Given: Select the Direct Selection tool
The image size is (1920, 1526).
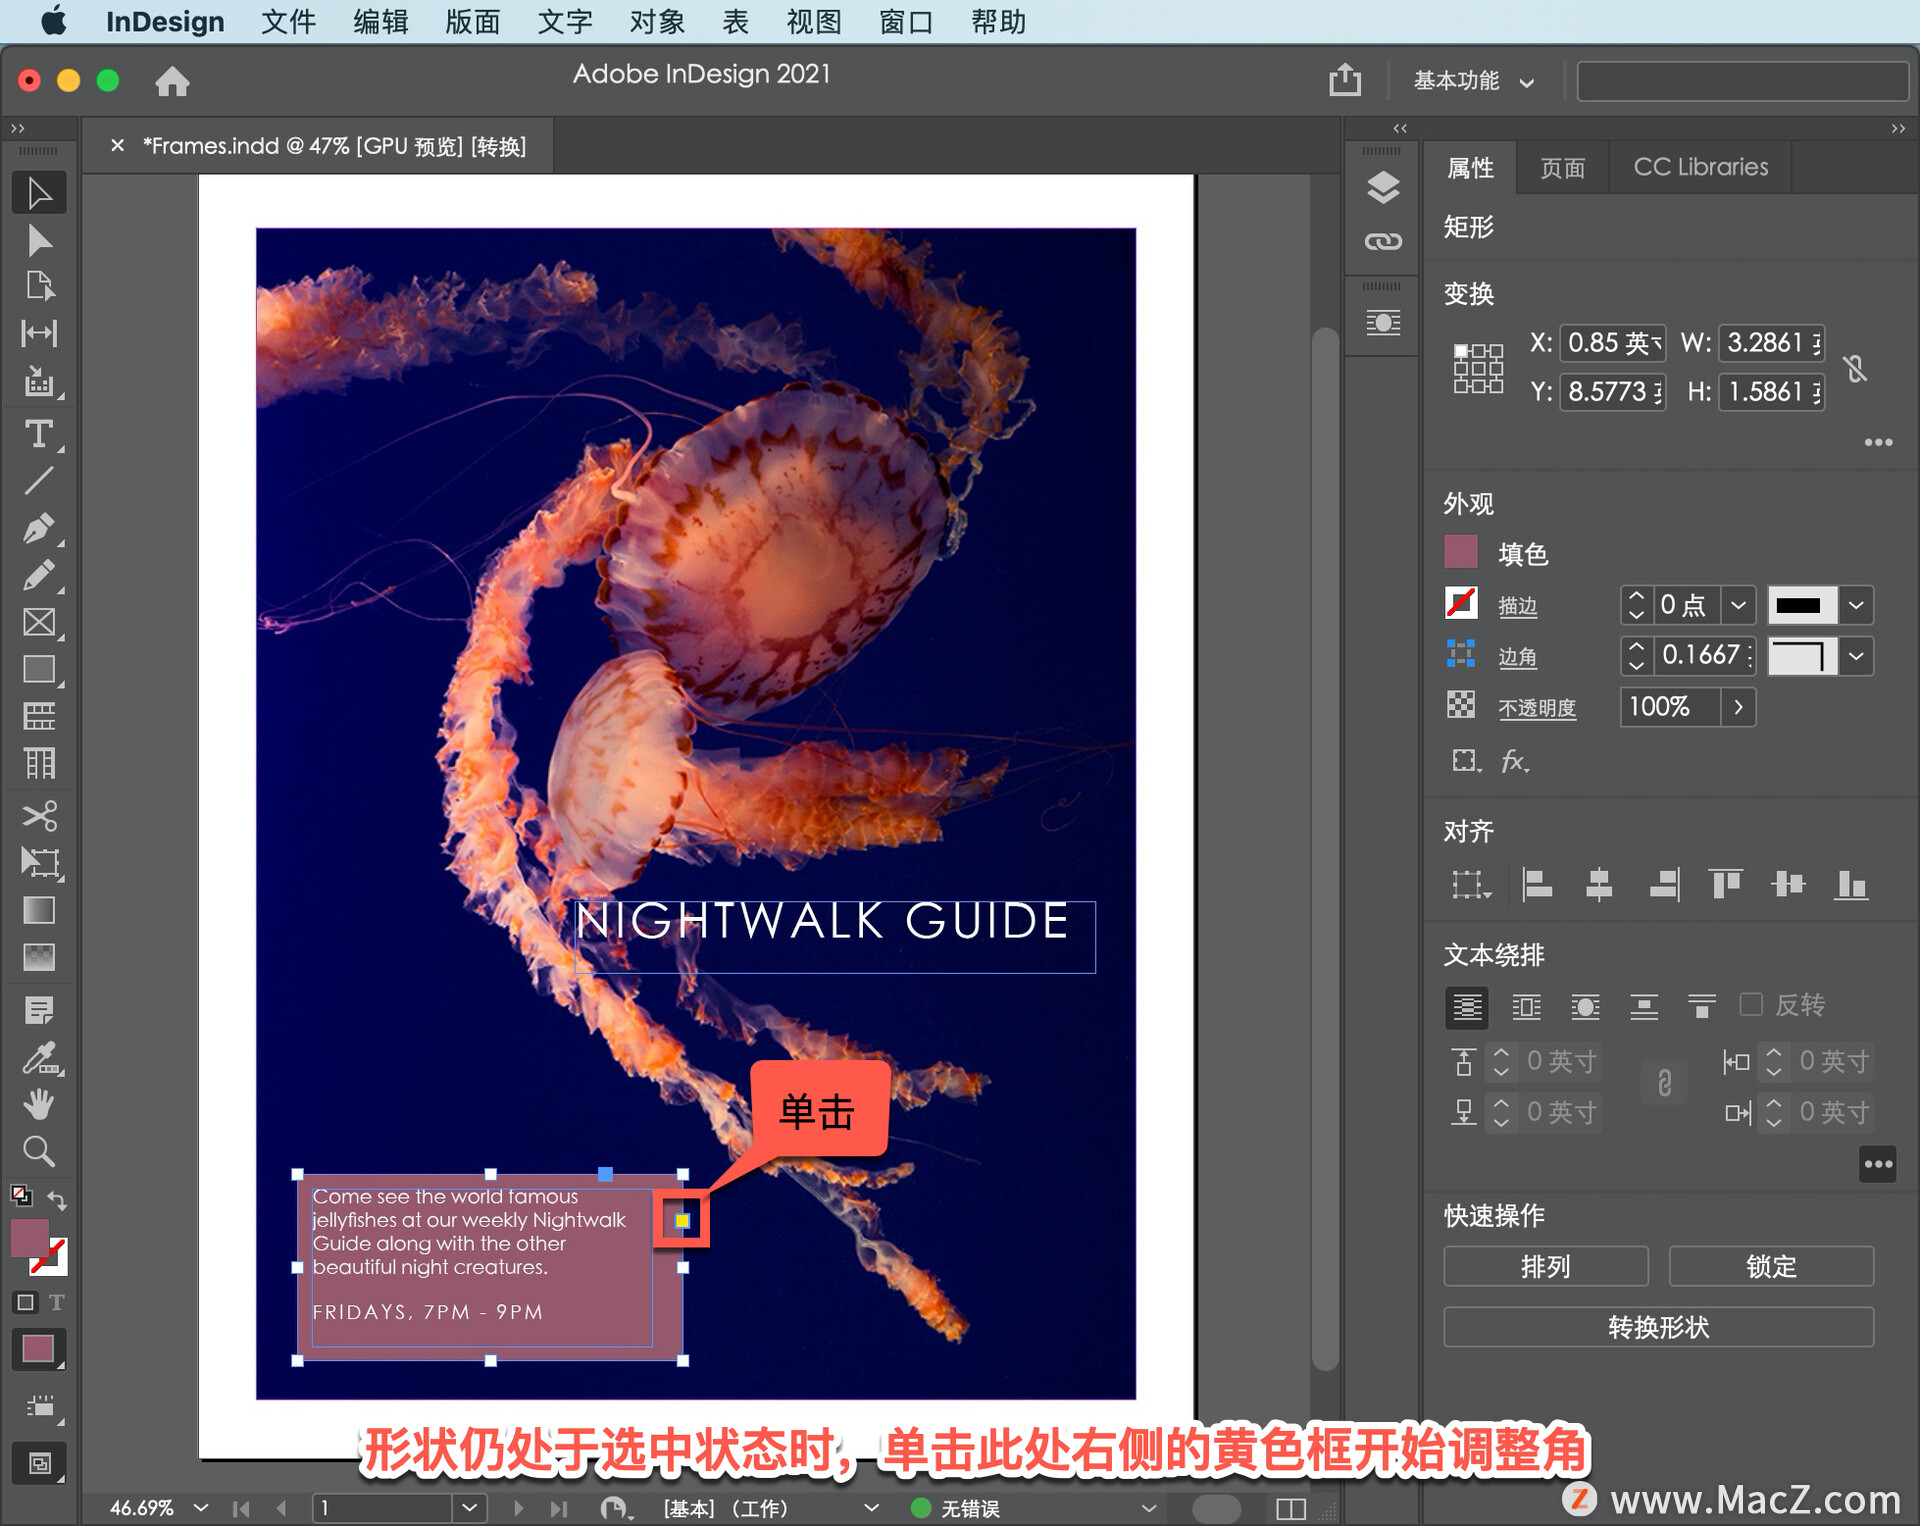Looking at the screenshot, I should point(39,241).
